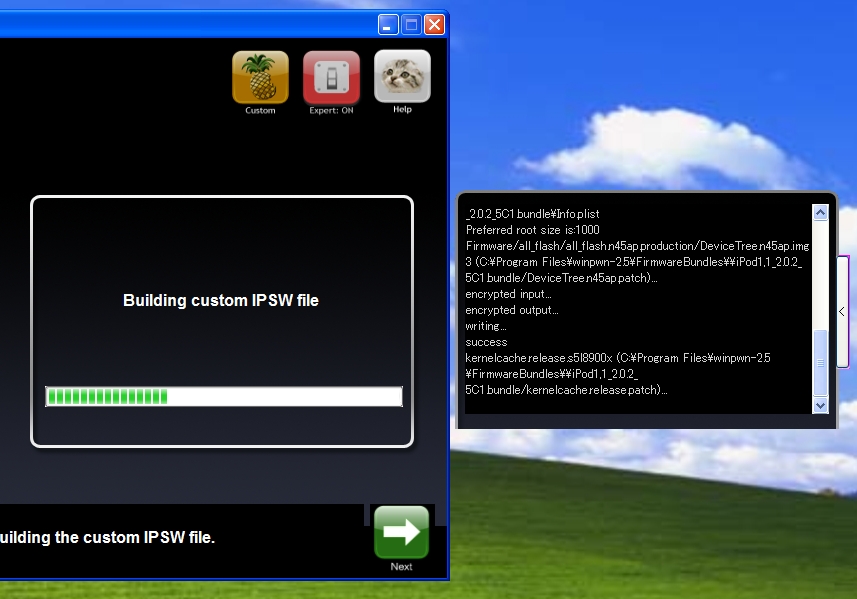Open the Custom pineapple mode
The image size is (857, 599).
260,78
